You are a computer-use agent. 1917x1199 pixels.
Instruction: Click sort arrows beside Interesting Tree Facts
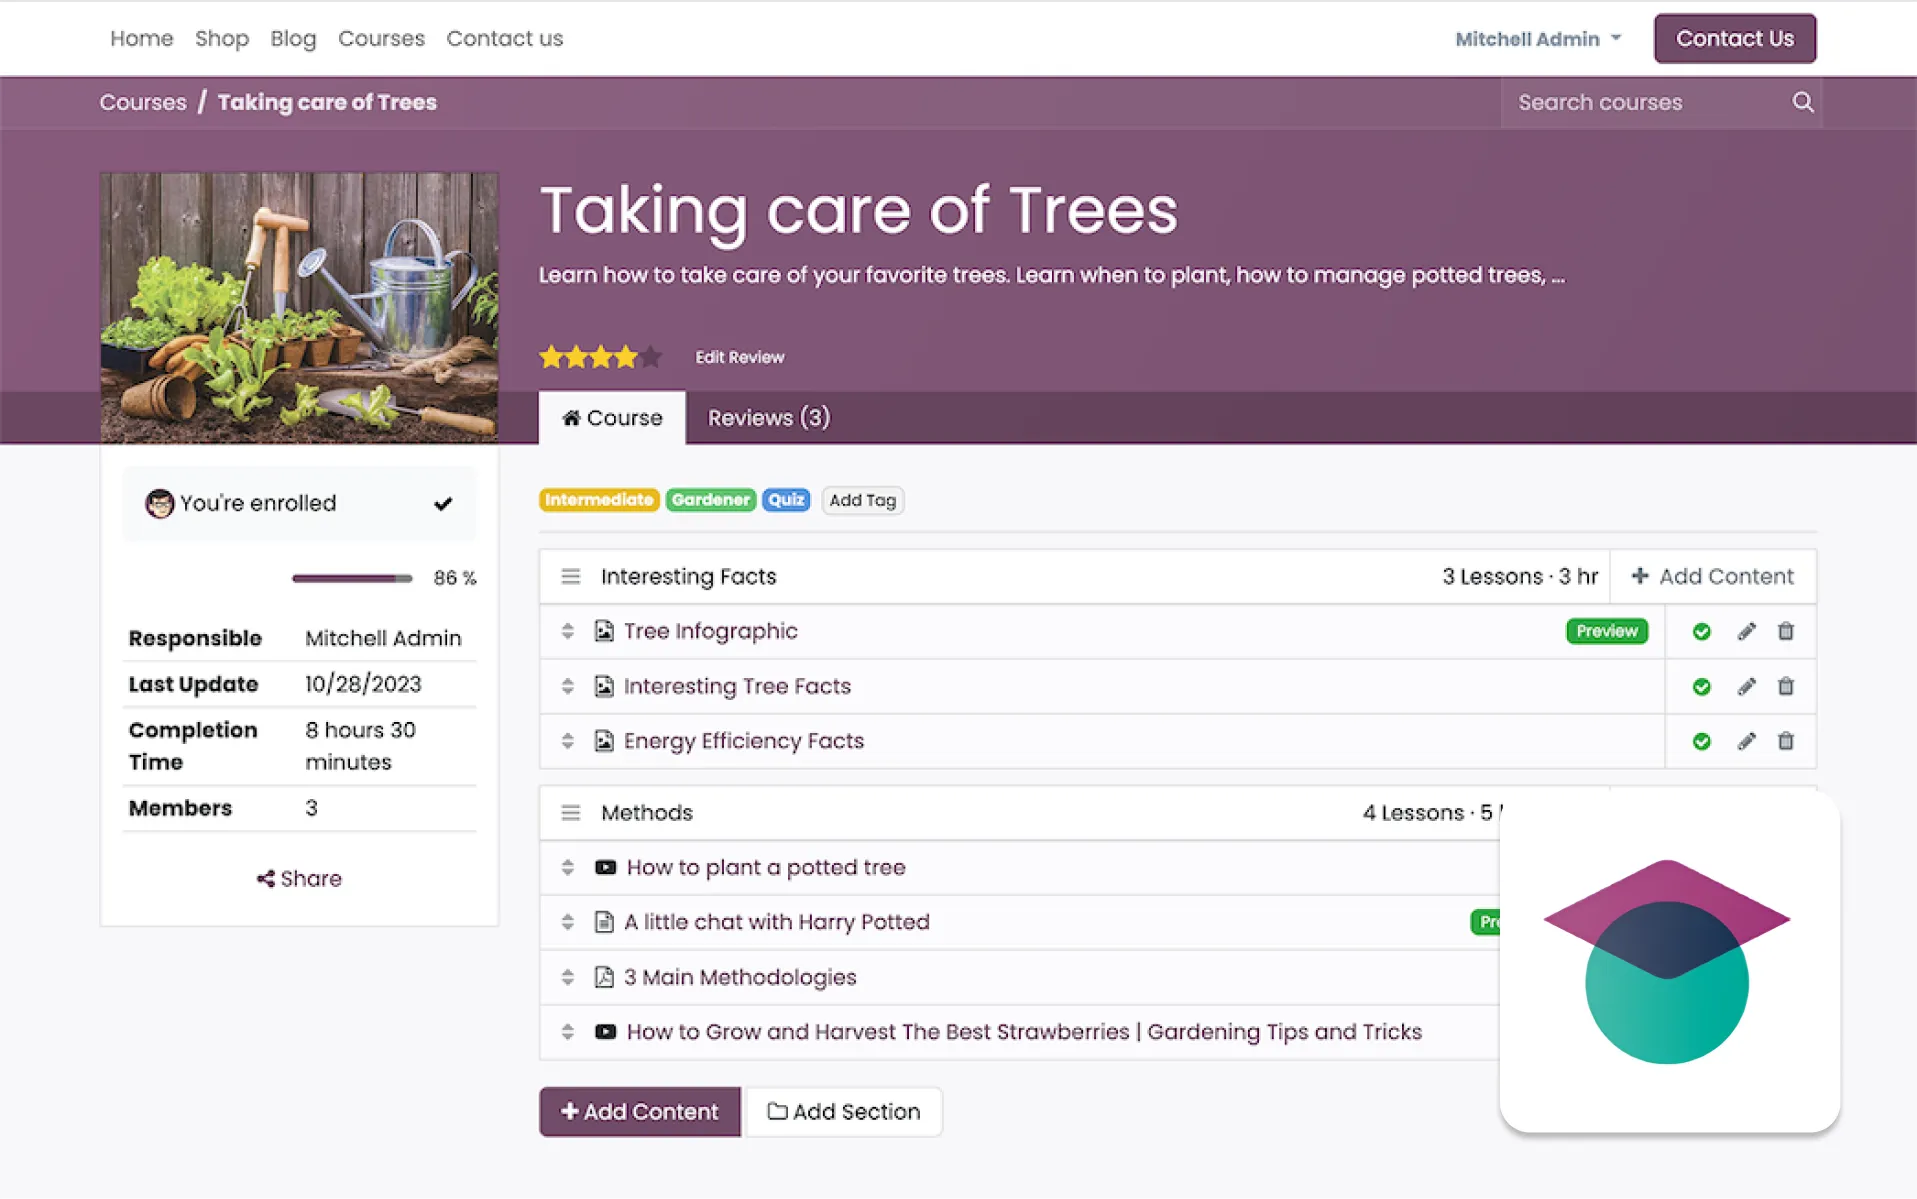[x=567, y=686]
